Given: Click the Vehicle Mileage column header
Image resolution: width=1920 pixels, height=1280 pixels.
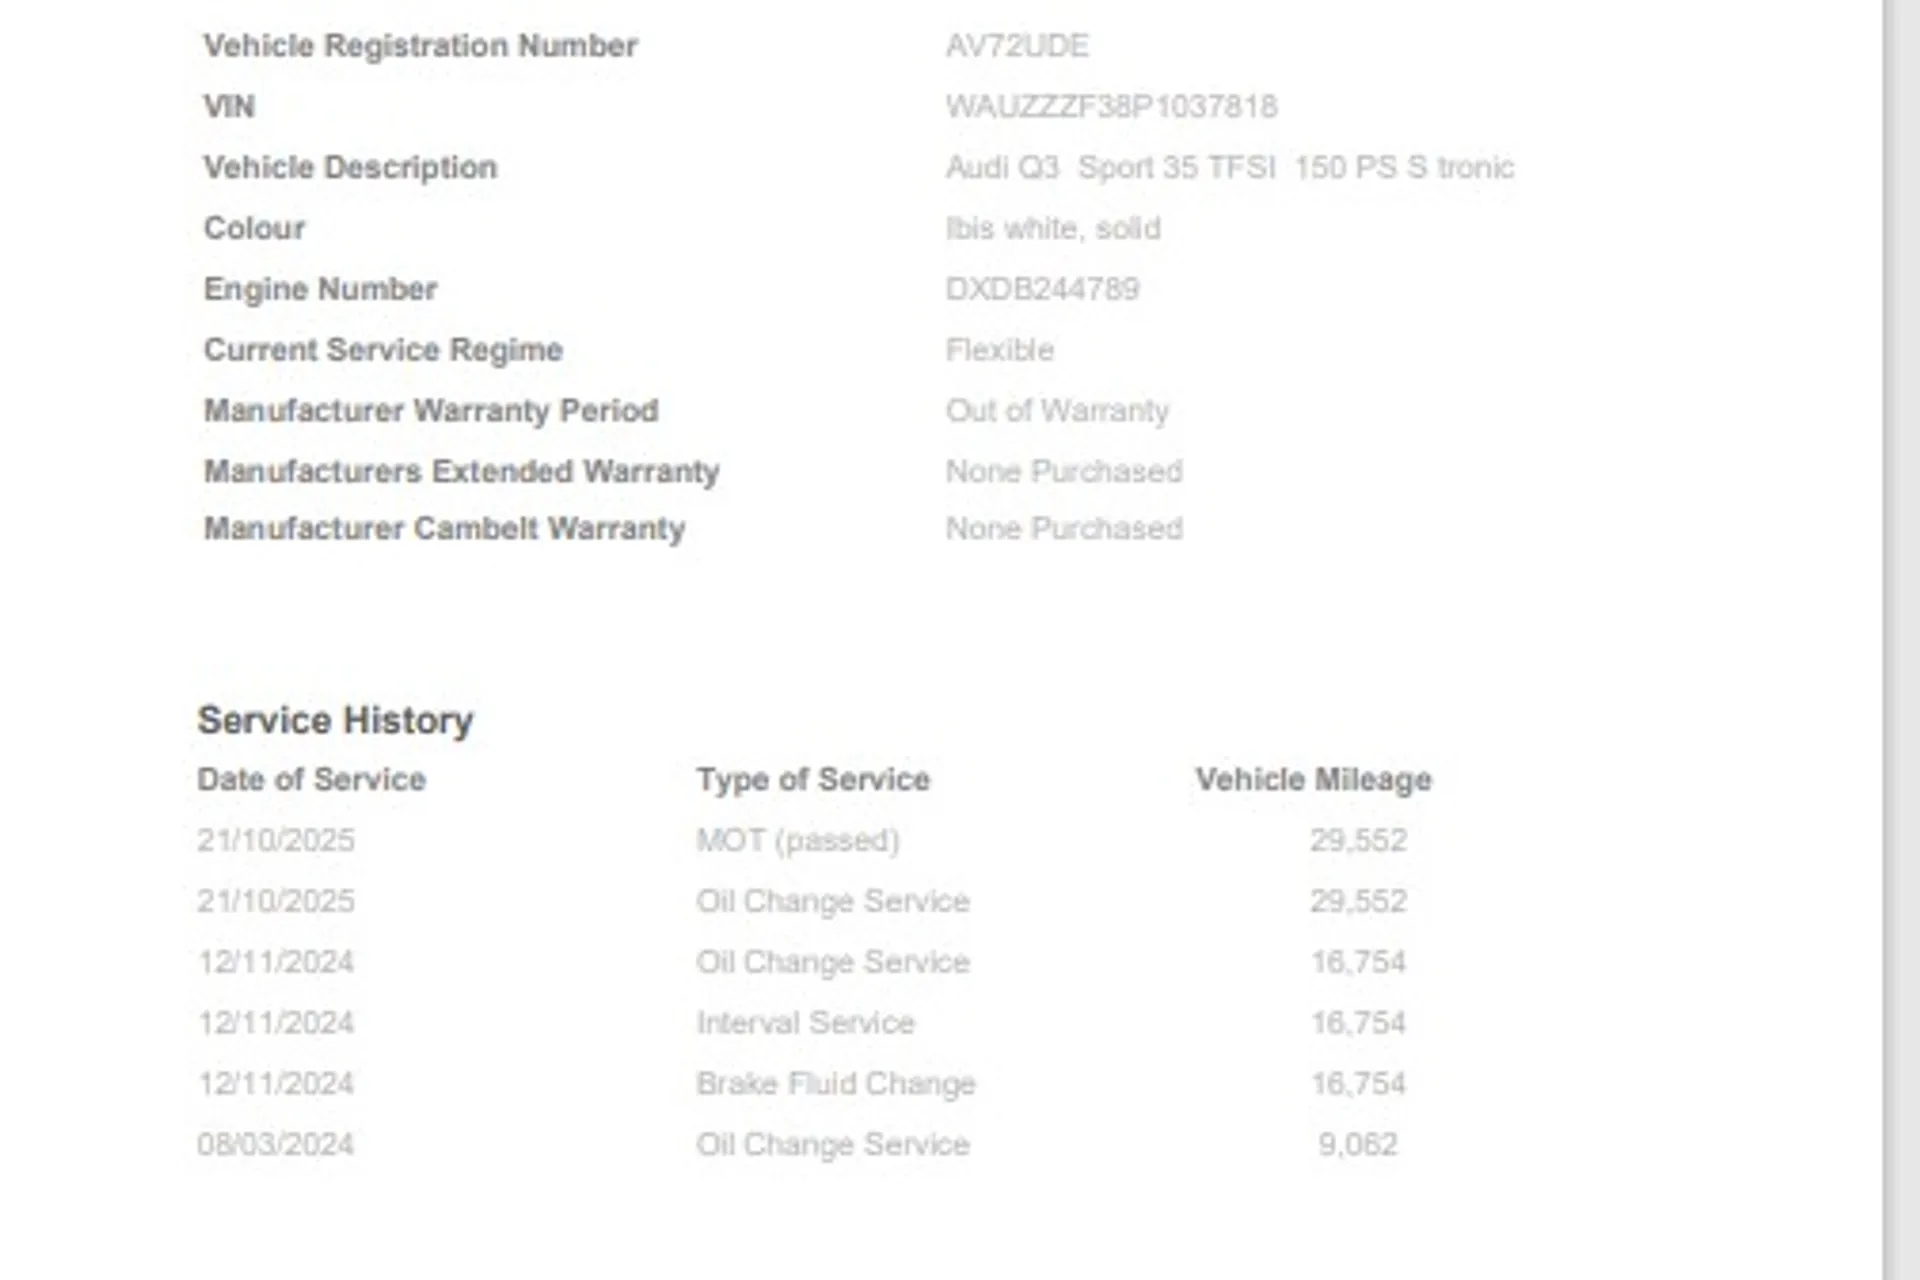Looking at the screenshot, I should point(1313,780).
